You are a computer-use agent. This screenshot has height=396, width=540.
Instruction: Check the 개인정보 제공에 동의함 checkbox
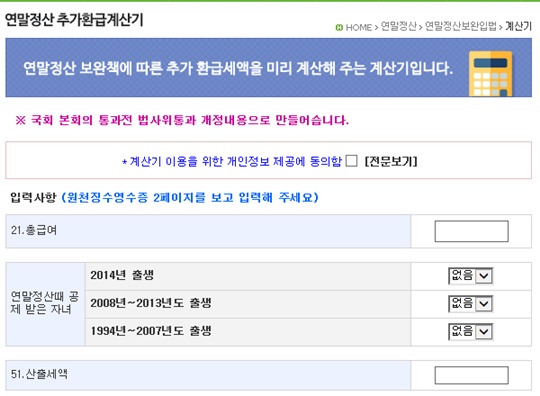click(x=351, y=161)
